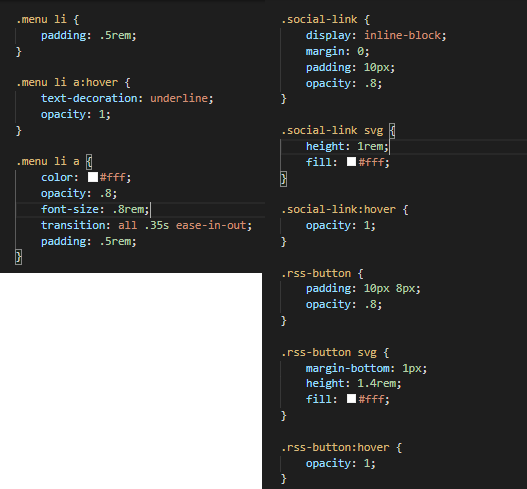This screenshot has height=489, width=527.
Task: Place cursor on ".menu li a {" selector
Action: click(54, 161)
